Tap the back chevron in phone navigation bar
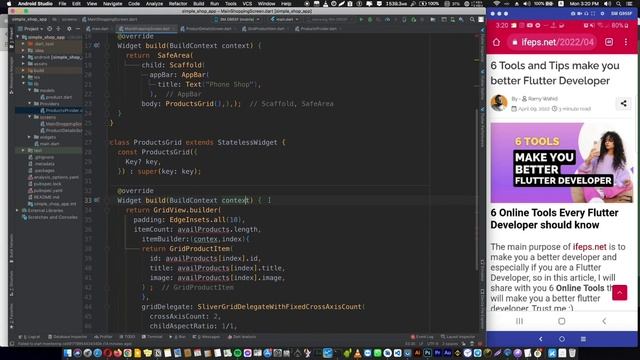This screenshot has width=640, height=360. point(604,321)
